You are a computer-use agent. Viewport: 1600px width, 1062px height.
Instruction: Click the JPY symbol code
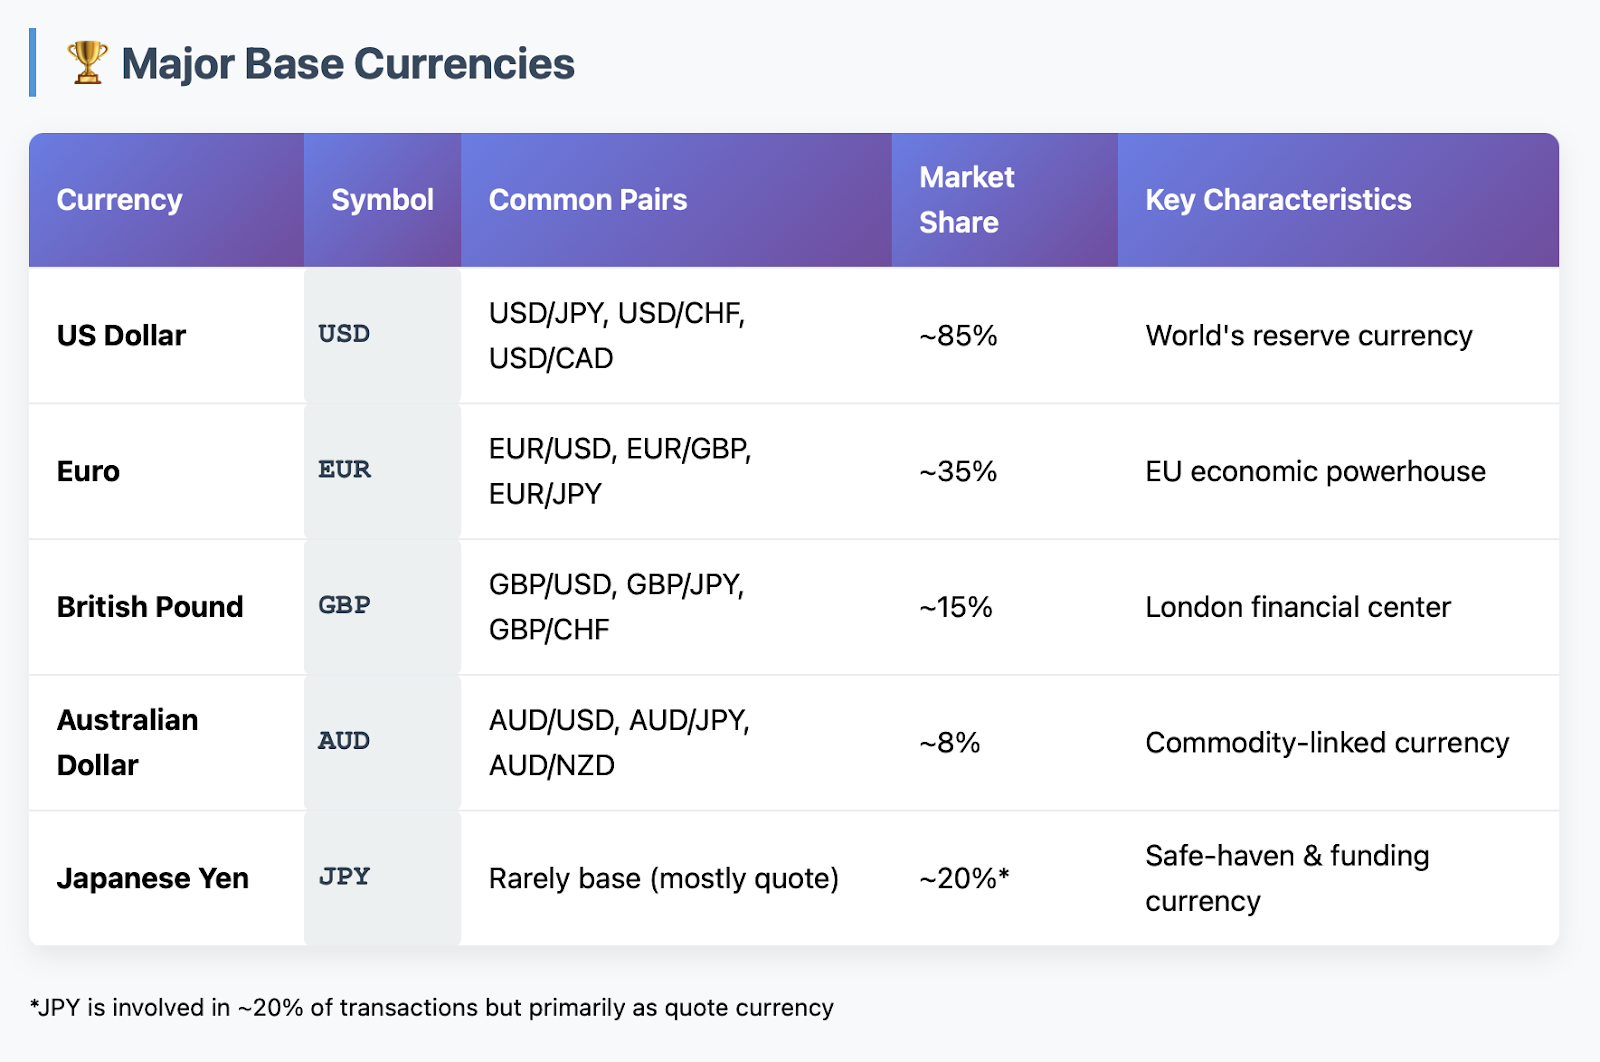tap(344, 877)
